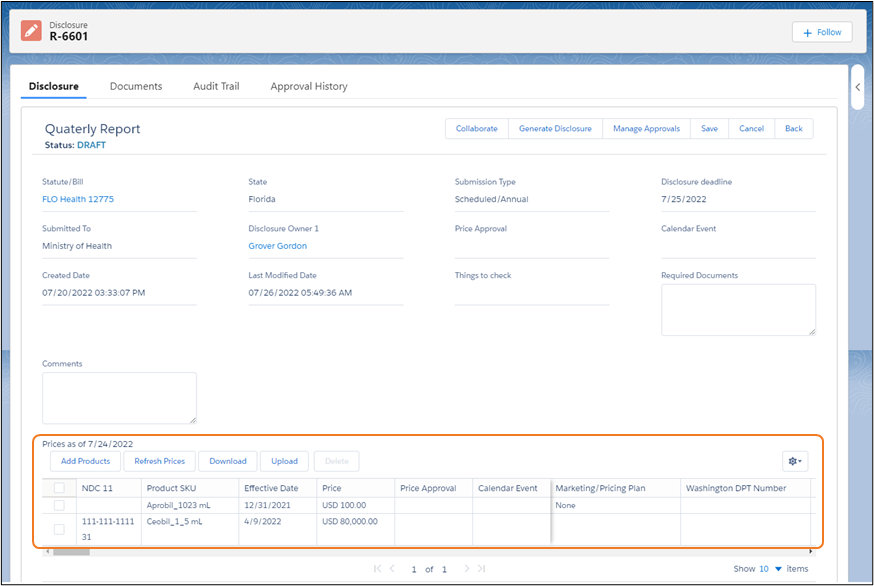Viewport: 874px width, 586px height.
Task: Click the R-6601 record title
Action: point(69,37)
